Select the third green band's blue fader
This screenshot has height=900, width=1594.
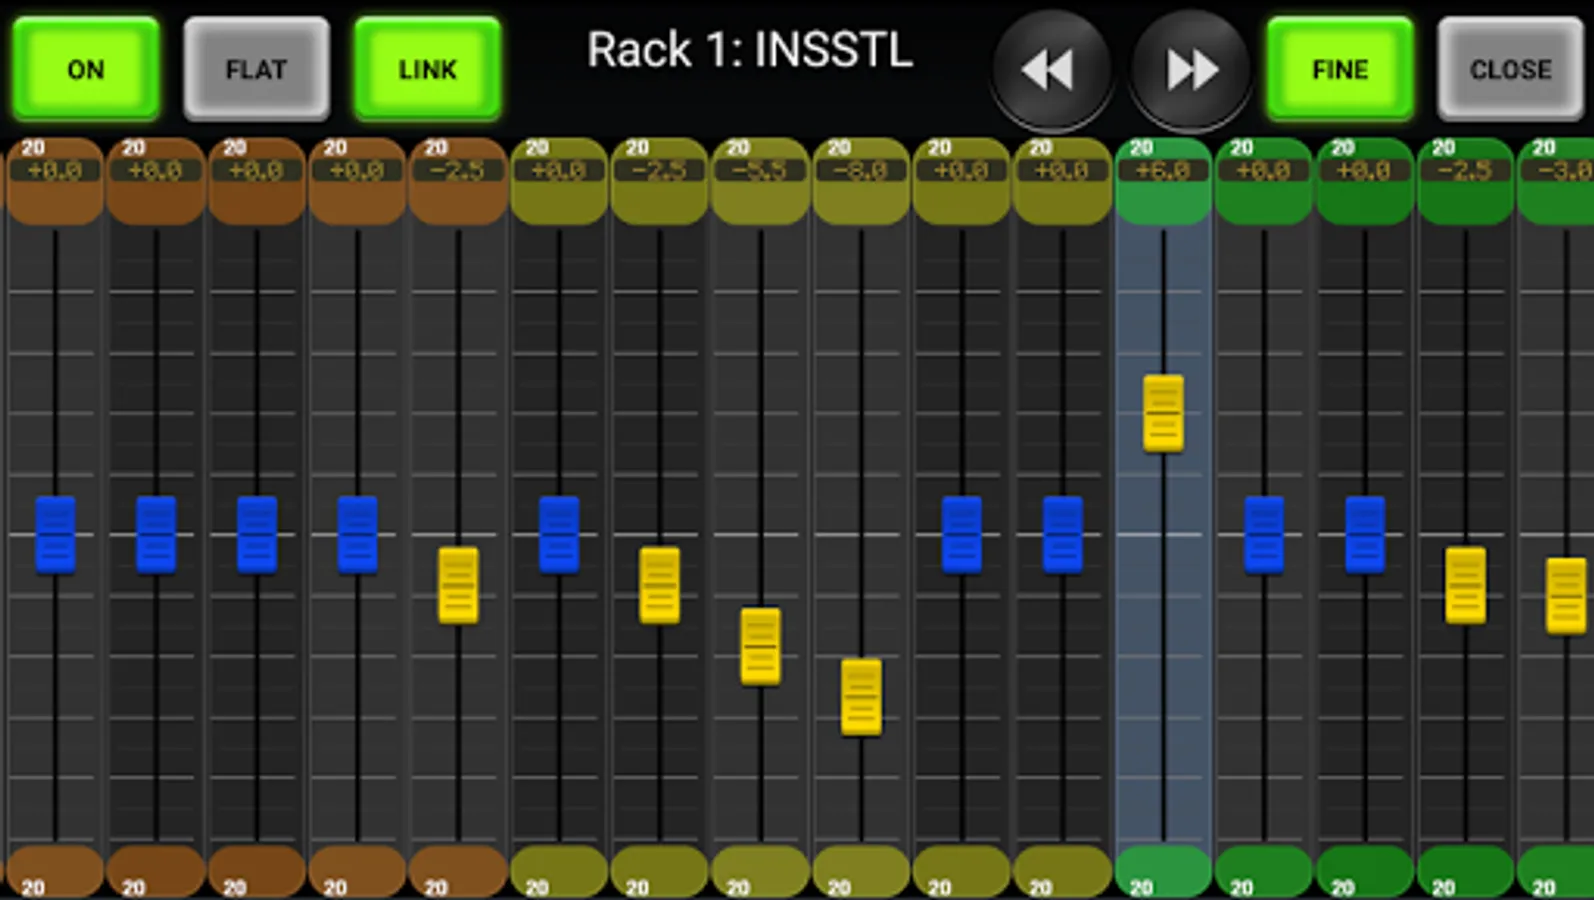(x=1365, y=534)
